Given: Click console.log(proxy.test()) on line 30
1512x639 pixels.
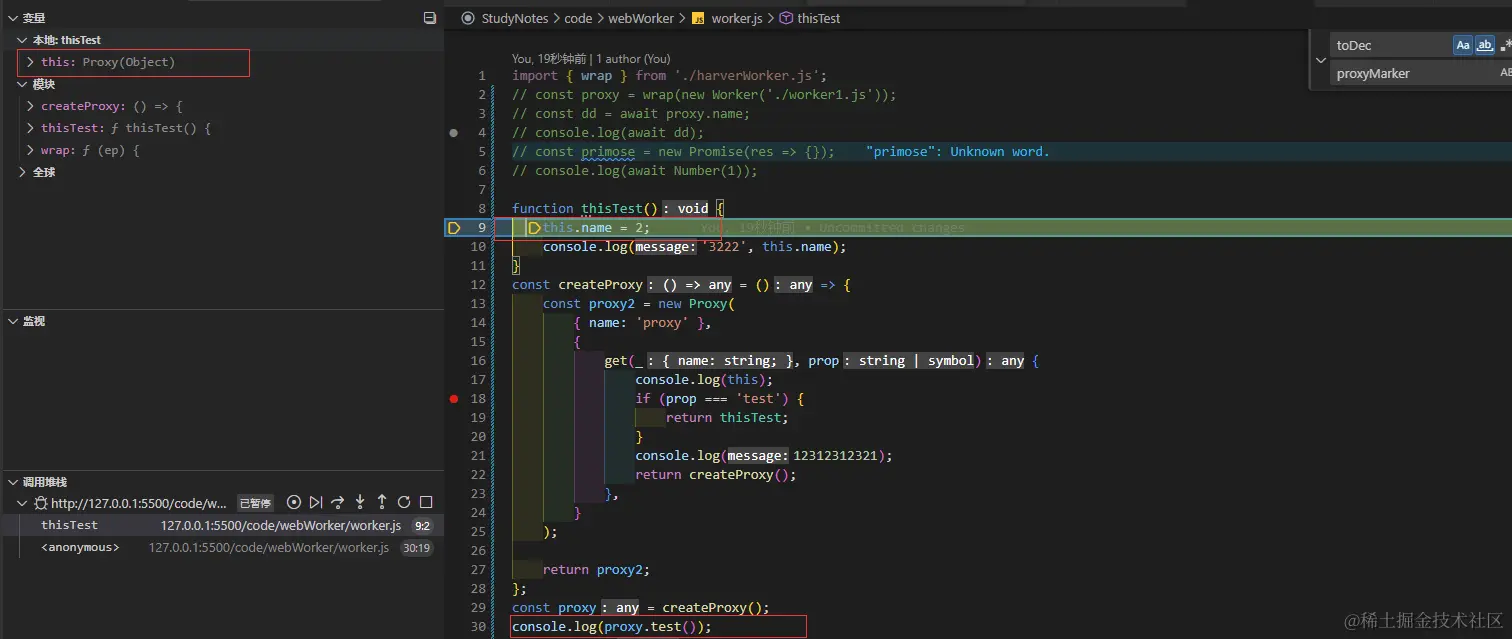Looking at the screenshot, I should point(612,627).
